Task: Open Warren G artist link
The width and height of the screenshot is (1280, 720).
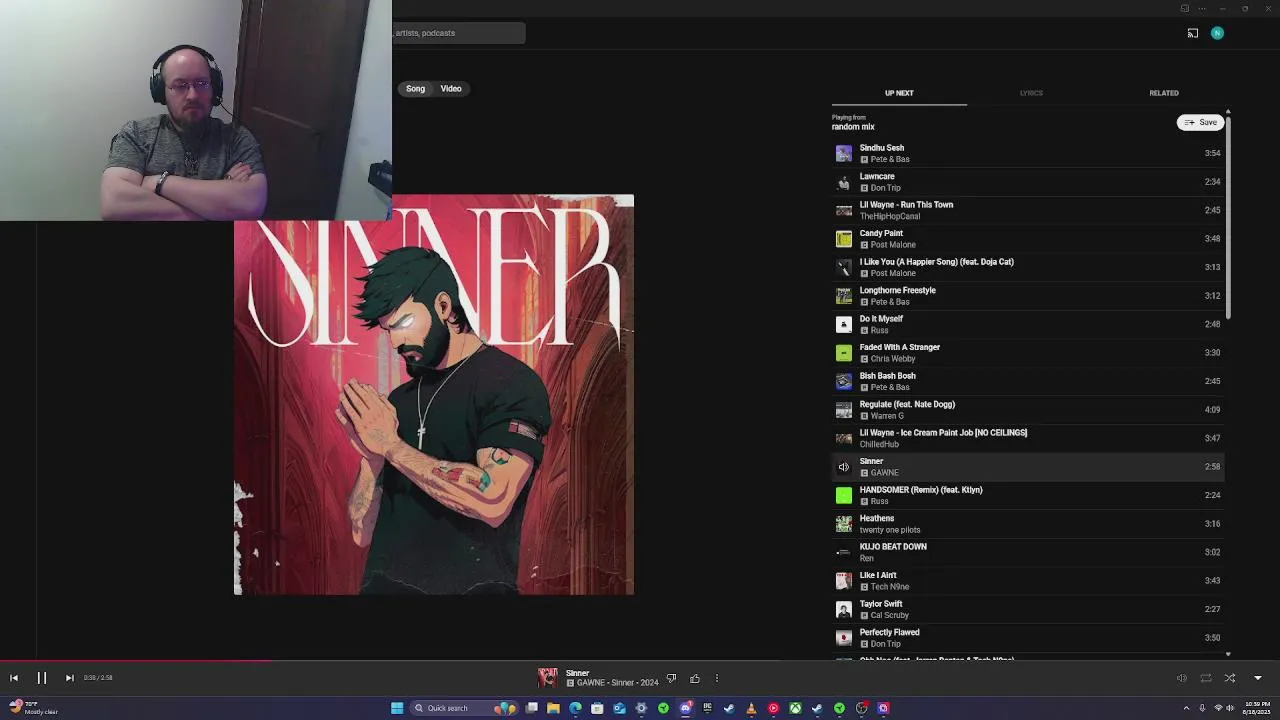Action: pos(887,416)
